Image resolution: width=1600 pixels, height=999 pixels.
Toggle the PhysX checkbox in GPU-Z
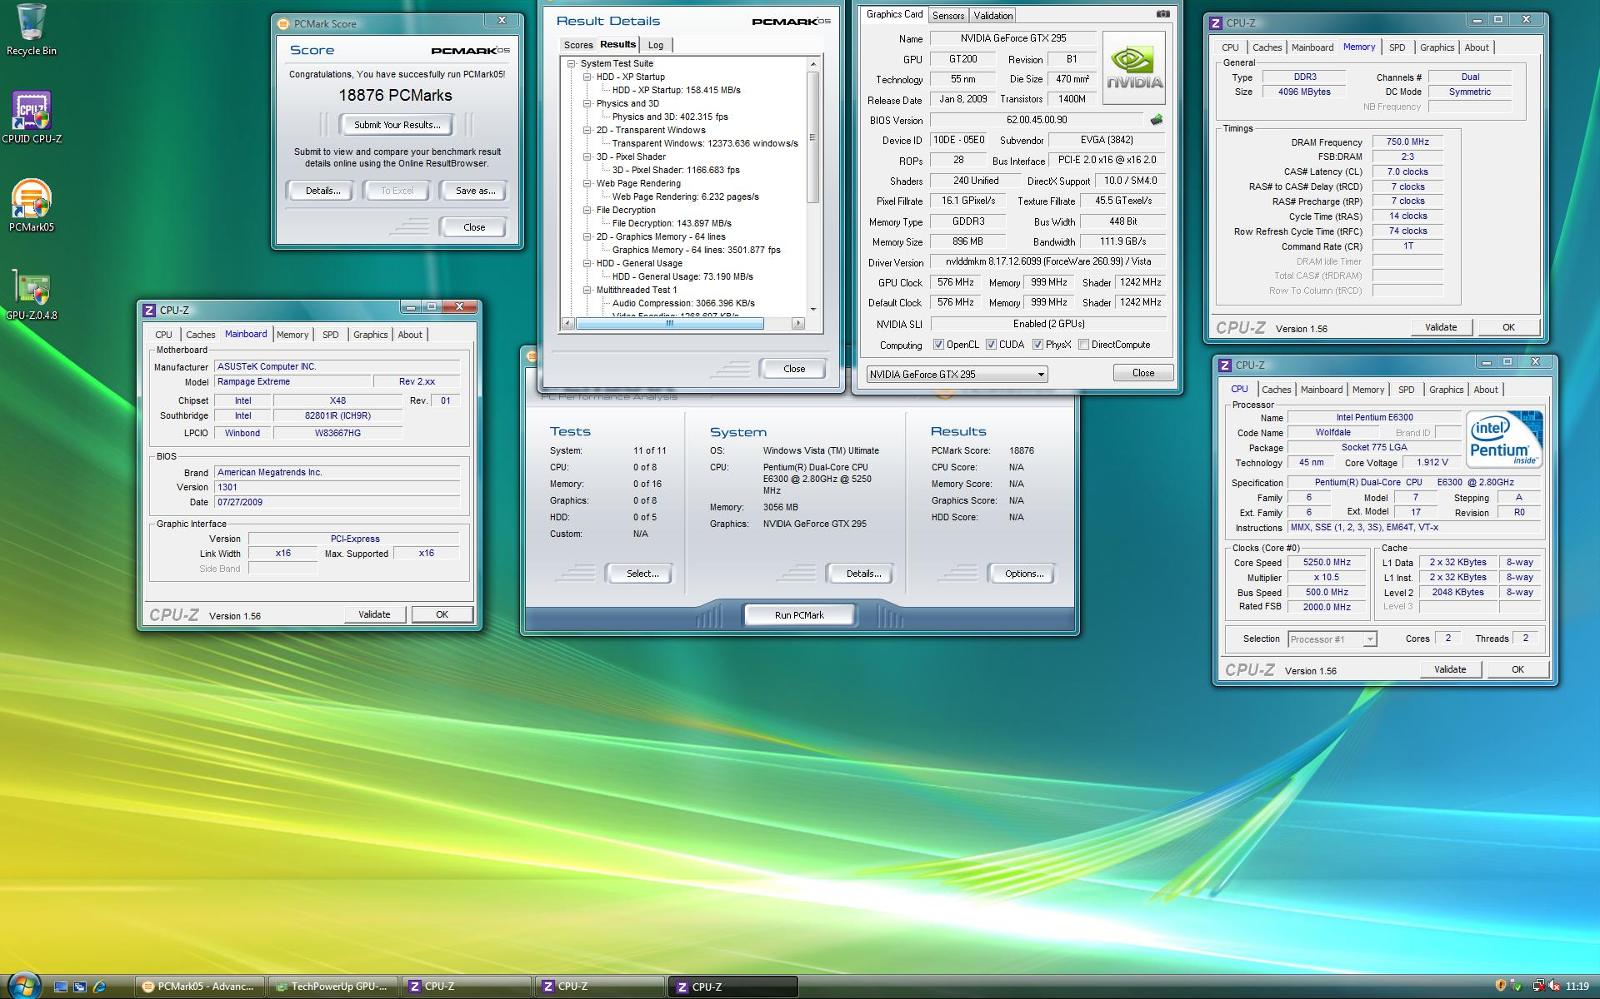pos(1038,345)
